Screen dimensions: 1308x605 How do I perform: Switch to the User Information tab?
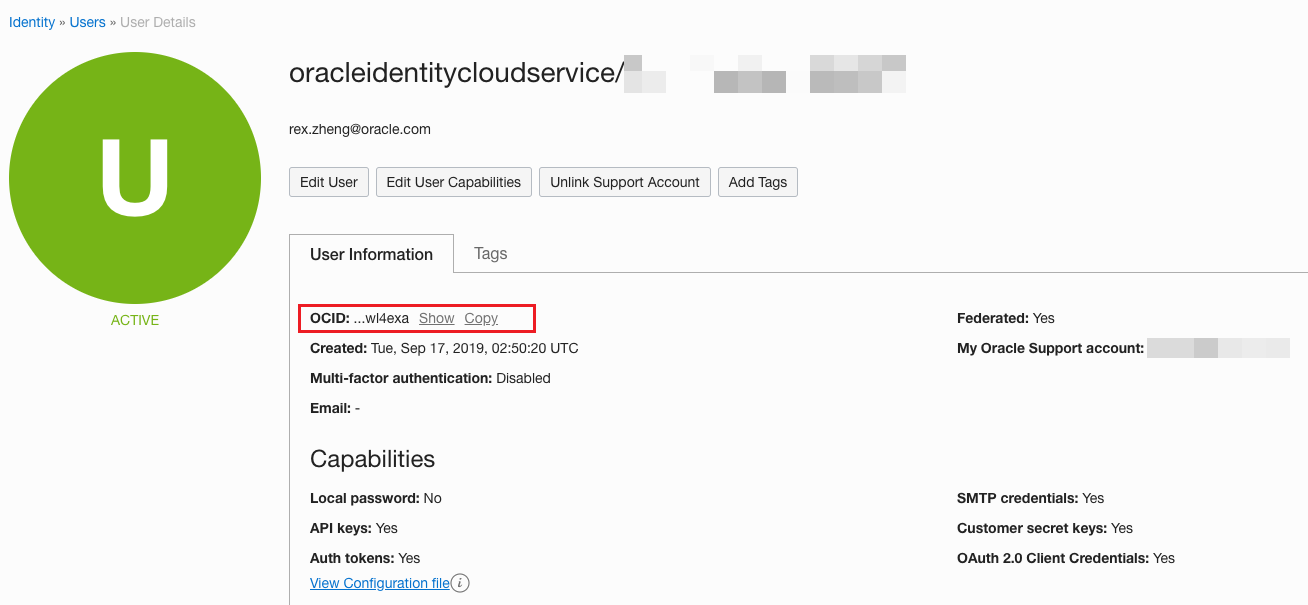click(371, 254)
